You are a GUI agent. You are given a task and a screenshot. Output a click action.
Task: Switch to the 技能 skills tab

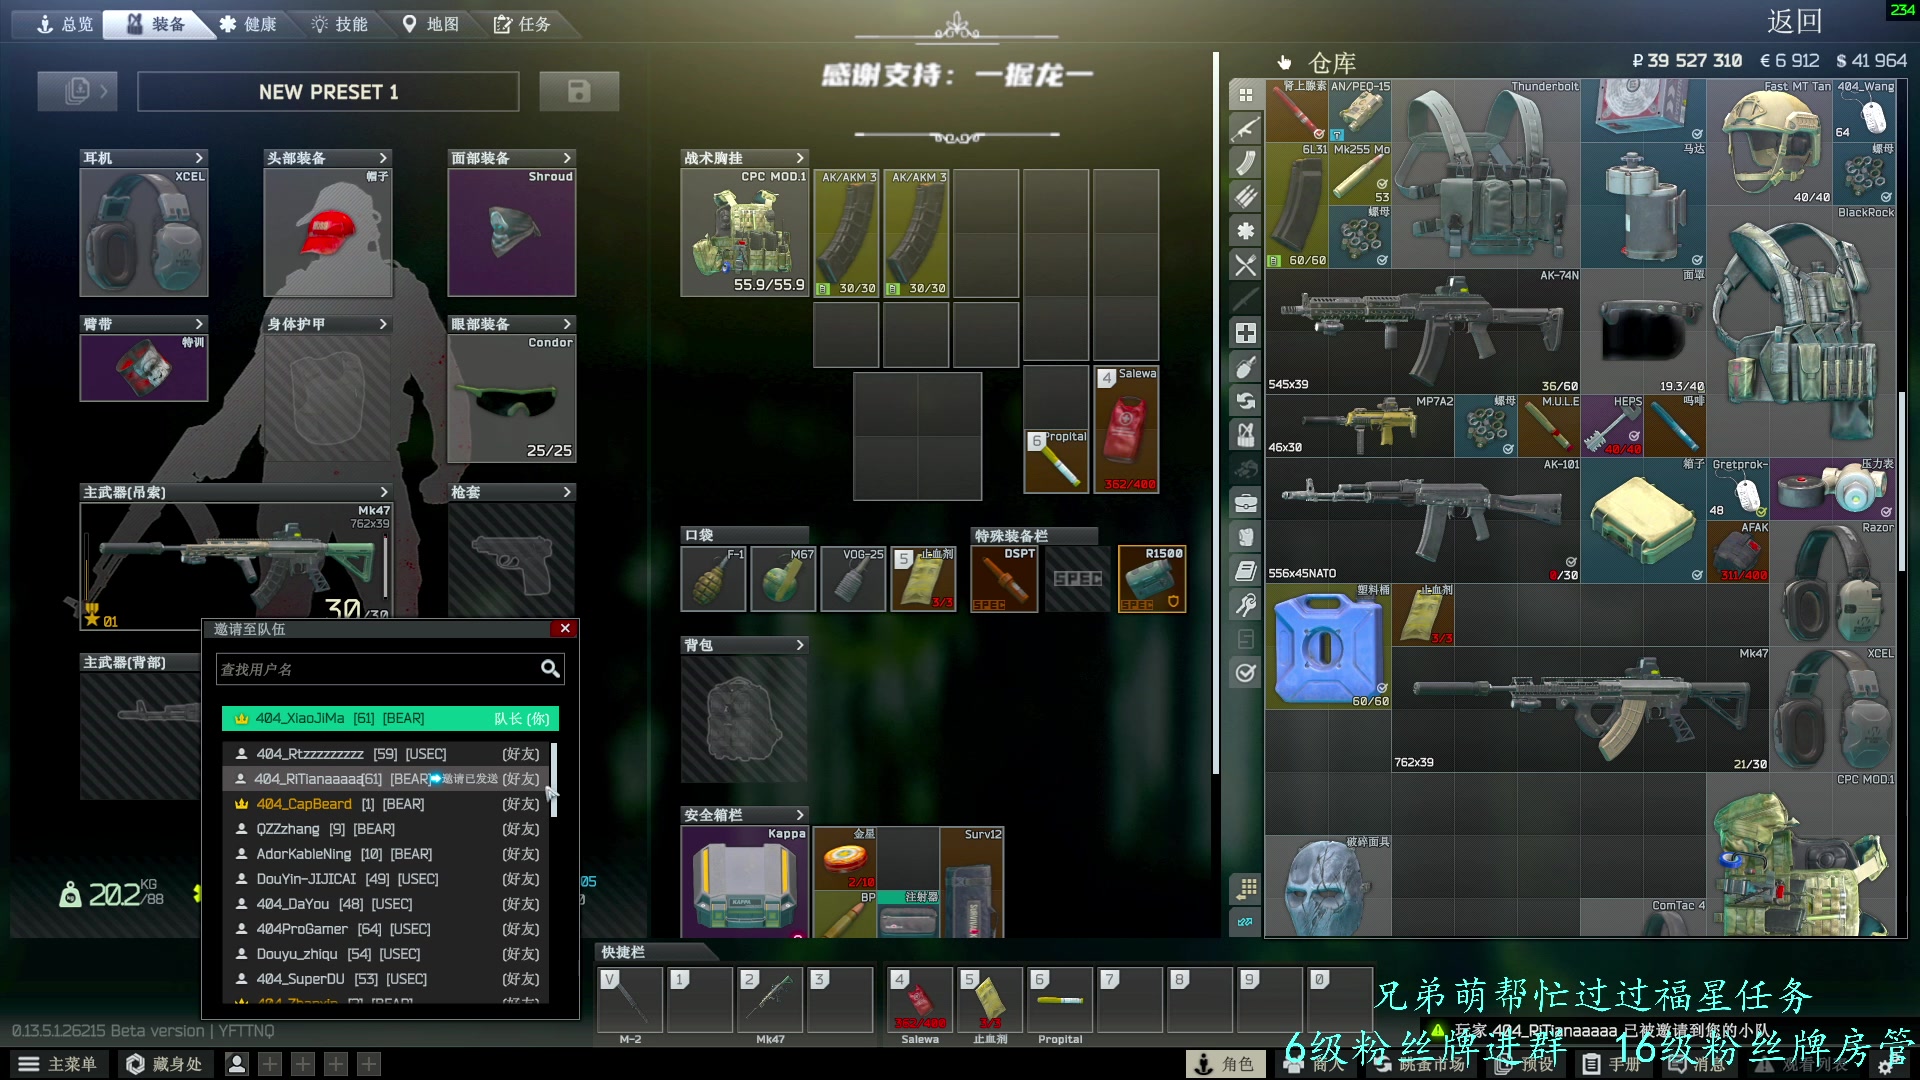[340, 24]
